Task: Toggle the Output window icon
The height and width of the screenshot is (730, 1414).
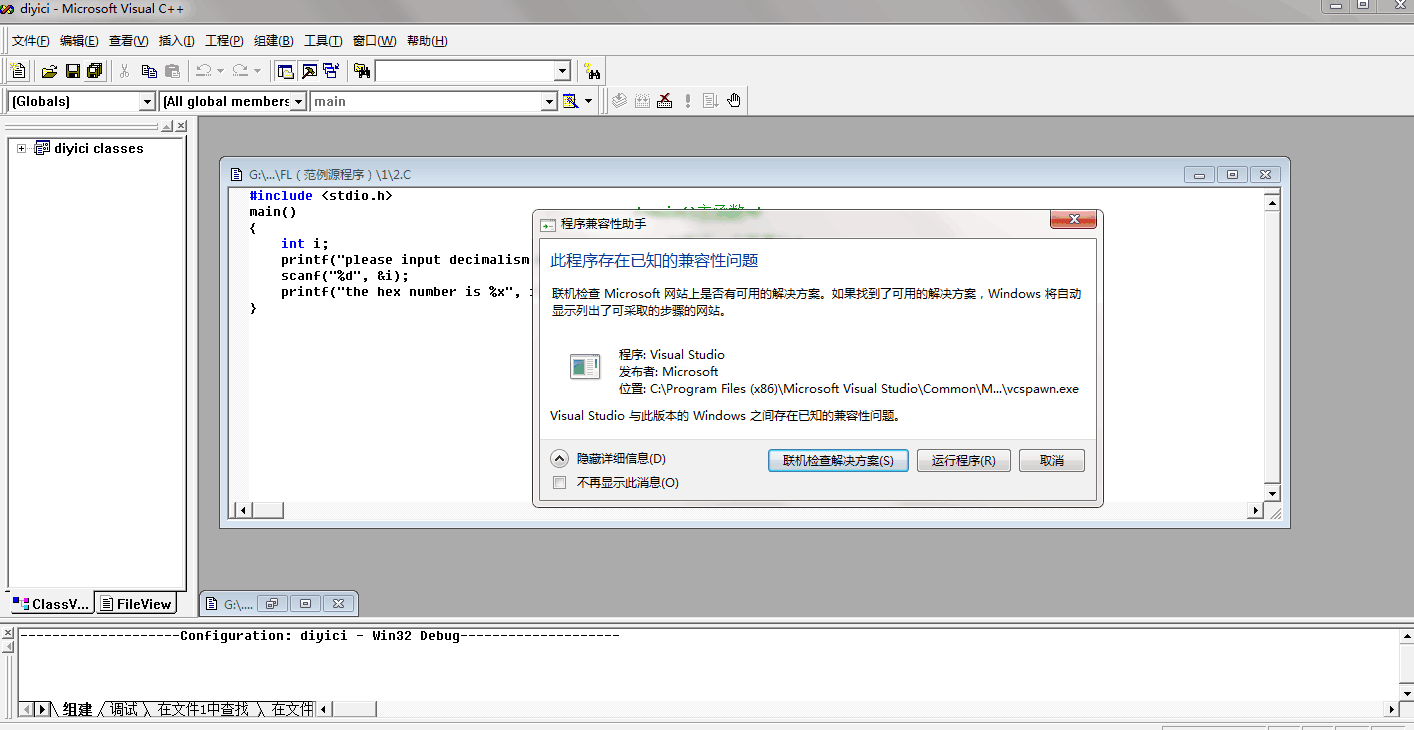Action: point(309,71)
